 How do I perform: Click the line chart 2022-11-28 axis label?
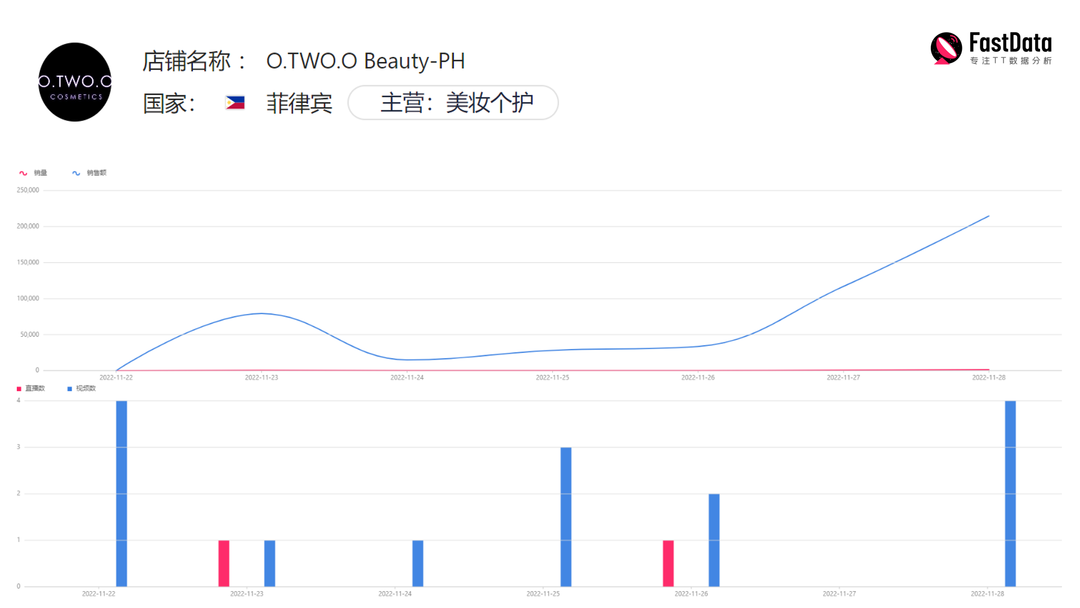tap(988, 377)
